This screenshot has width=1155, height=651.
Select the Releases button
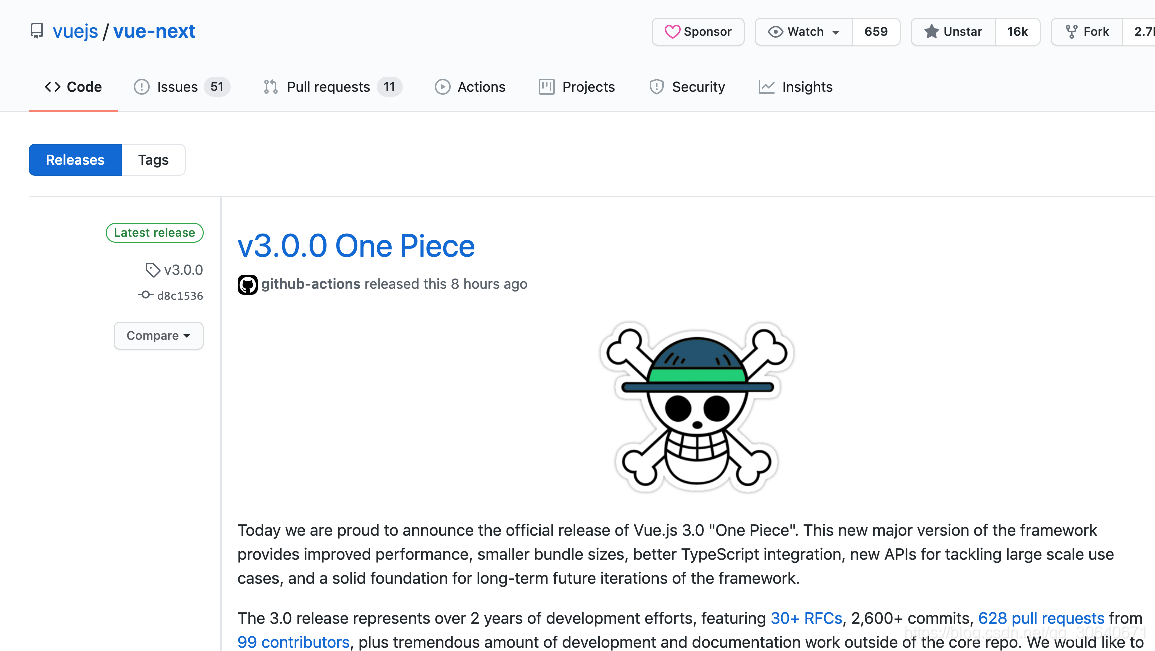point(75,160)
